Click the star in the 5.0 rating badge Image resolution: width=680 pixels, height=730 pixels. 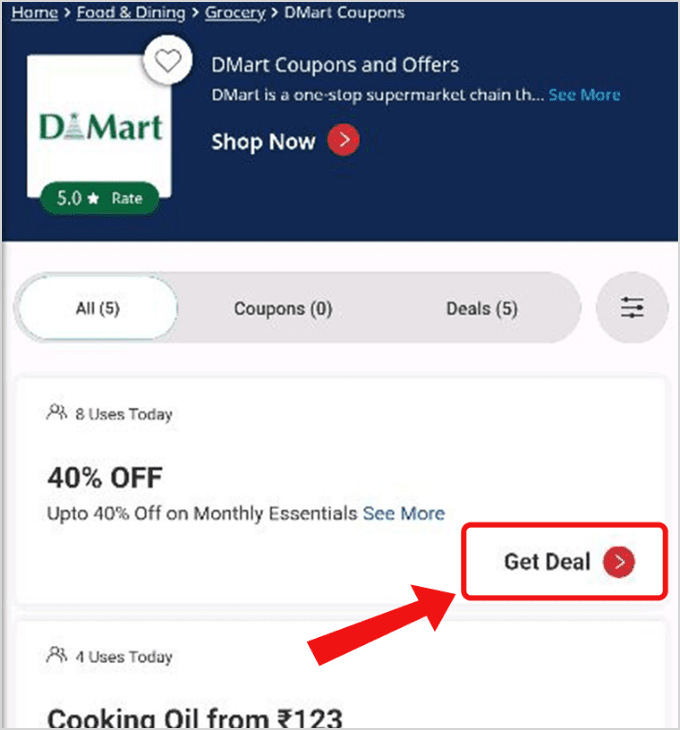click(94, 198)
